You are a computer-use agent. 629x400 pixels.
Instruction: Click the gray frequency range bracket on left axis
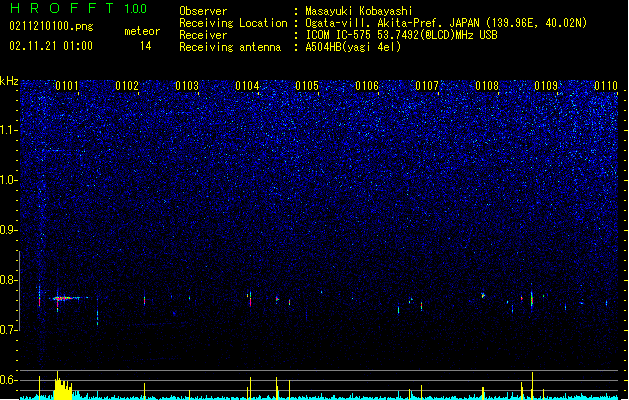[x=19, y=291]
